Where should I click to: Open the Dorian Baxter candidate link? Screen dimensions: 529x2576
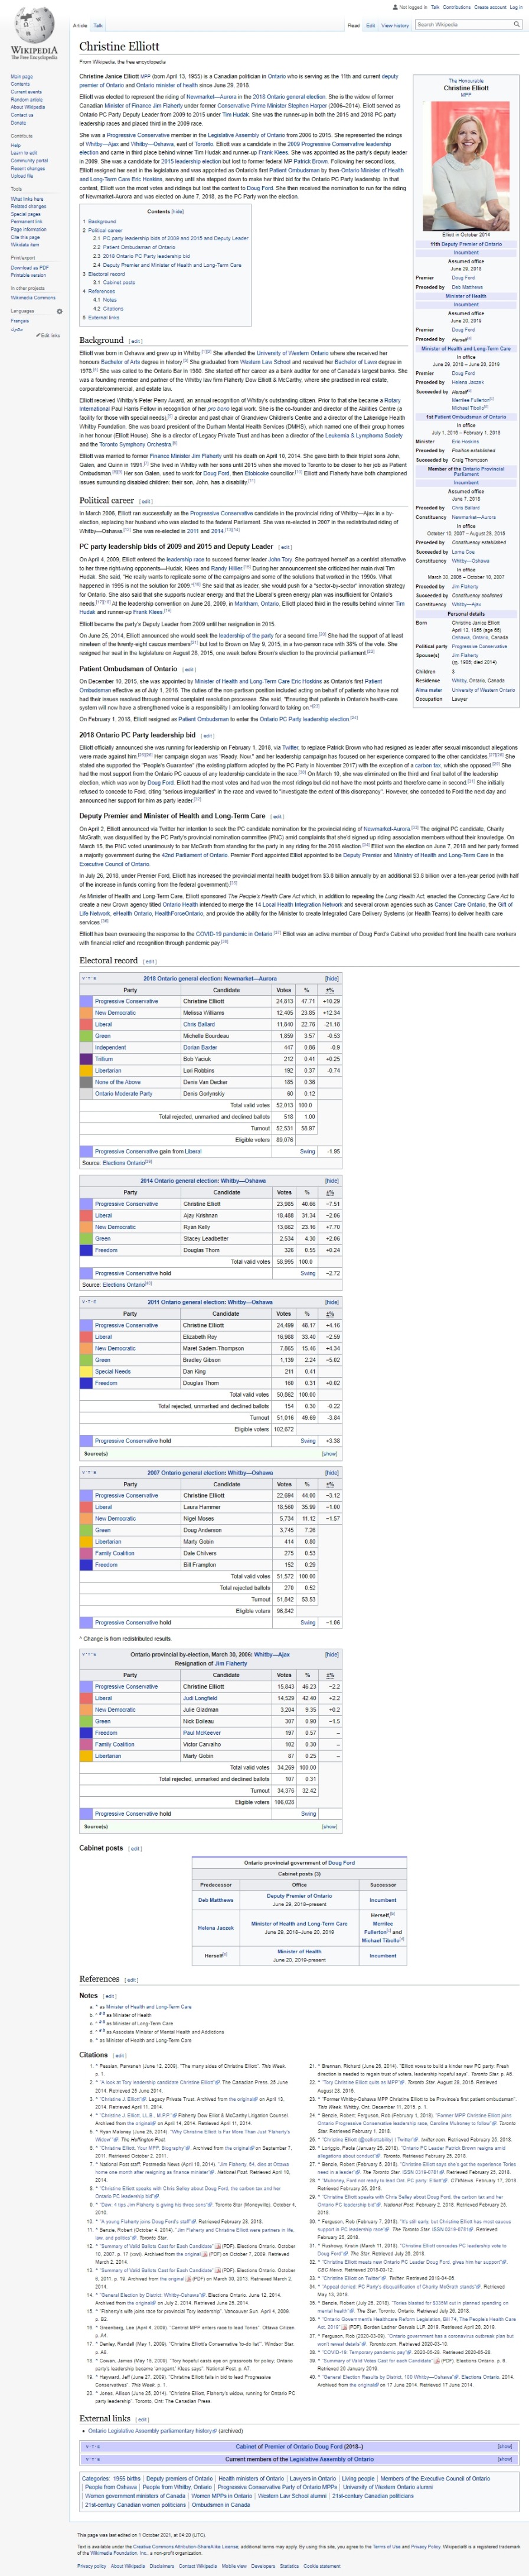(x=200, y=1047)
